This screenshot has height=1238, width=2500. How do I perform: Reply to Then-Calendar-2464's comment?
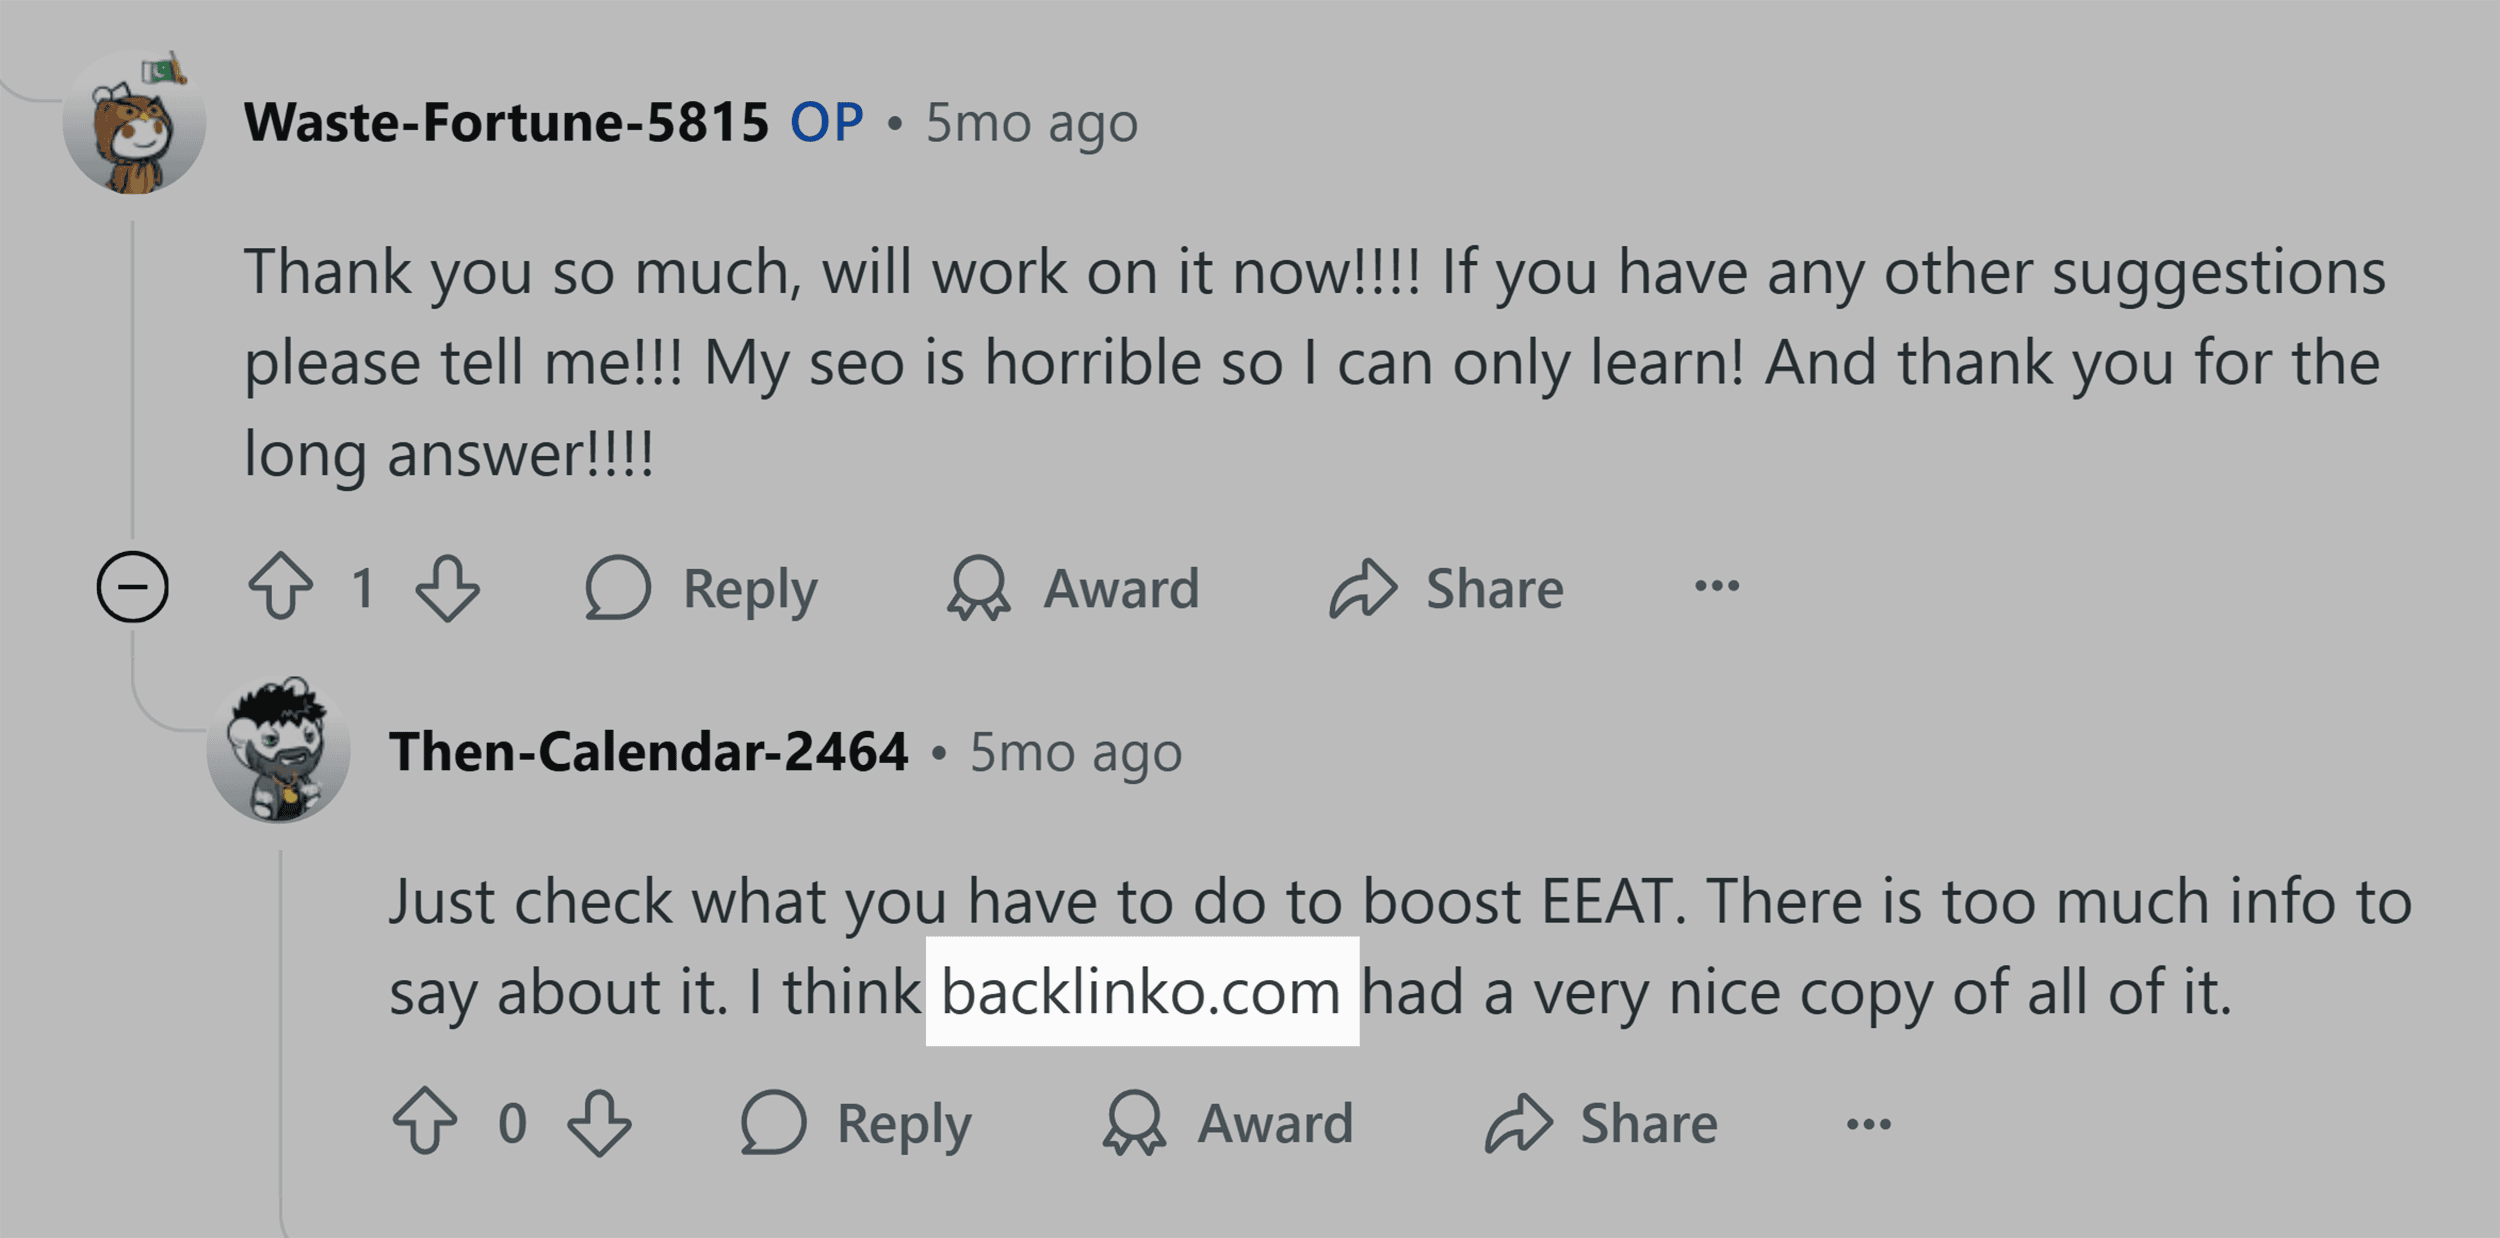856,1123
